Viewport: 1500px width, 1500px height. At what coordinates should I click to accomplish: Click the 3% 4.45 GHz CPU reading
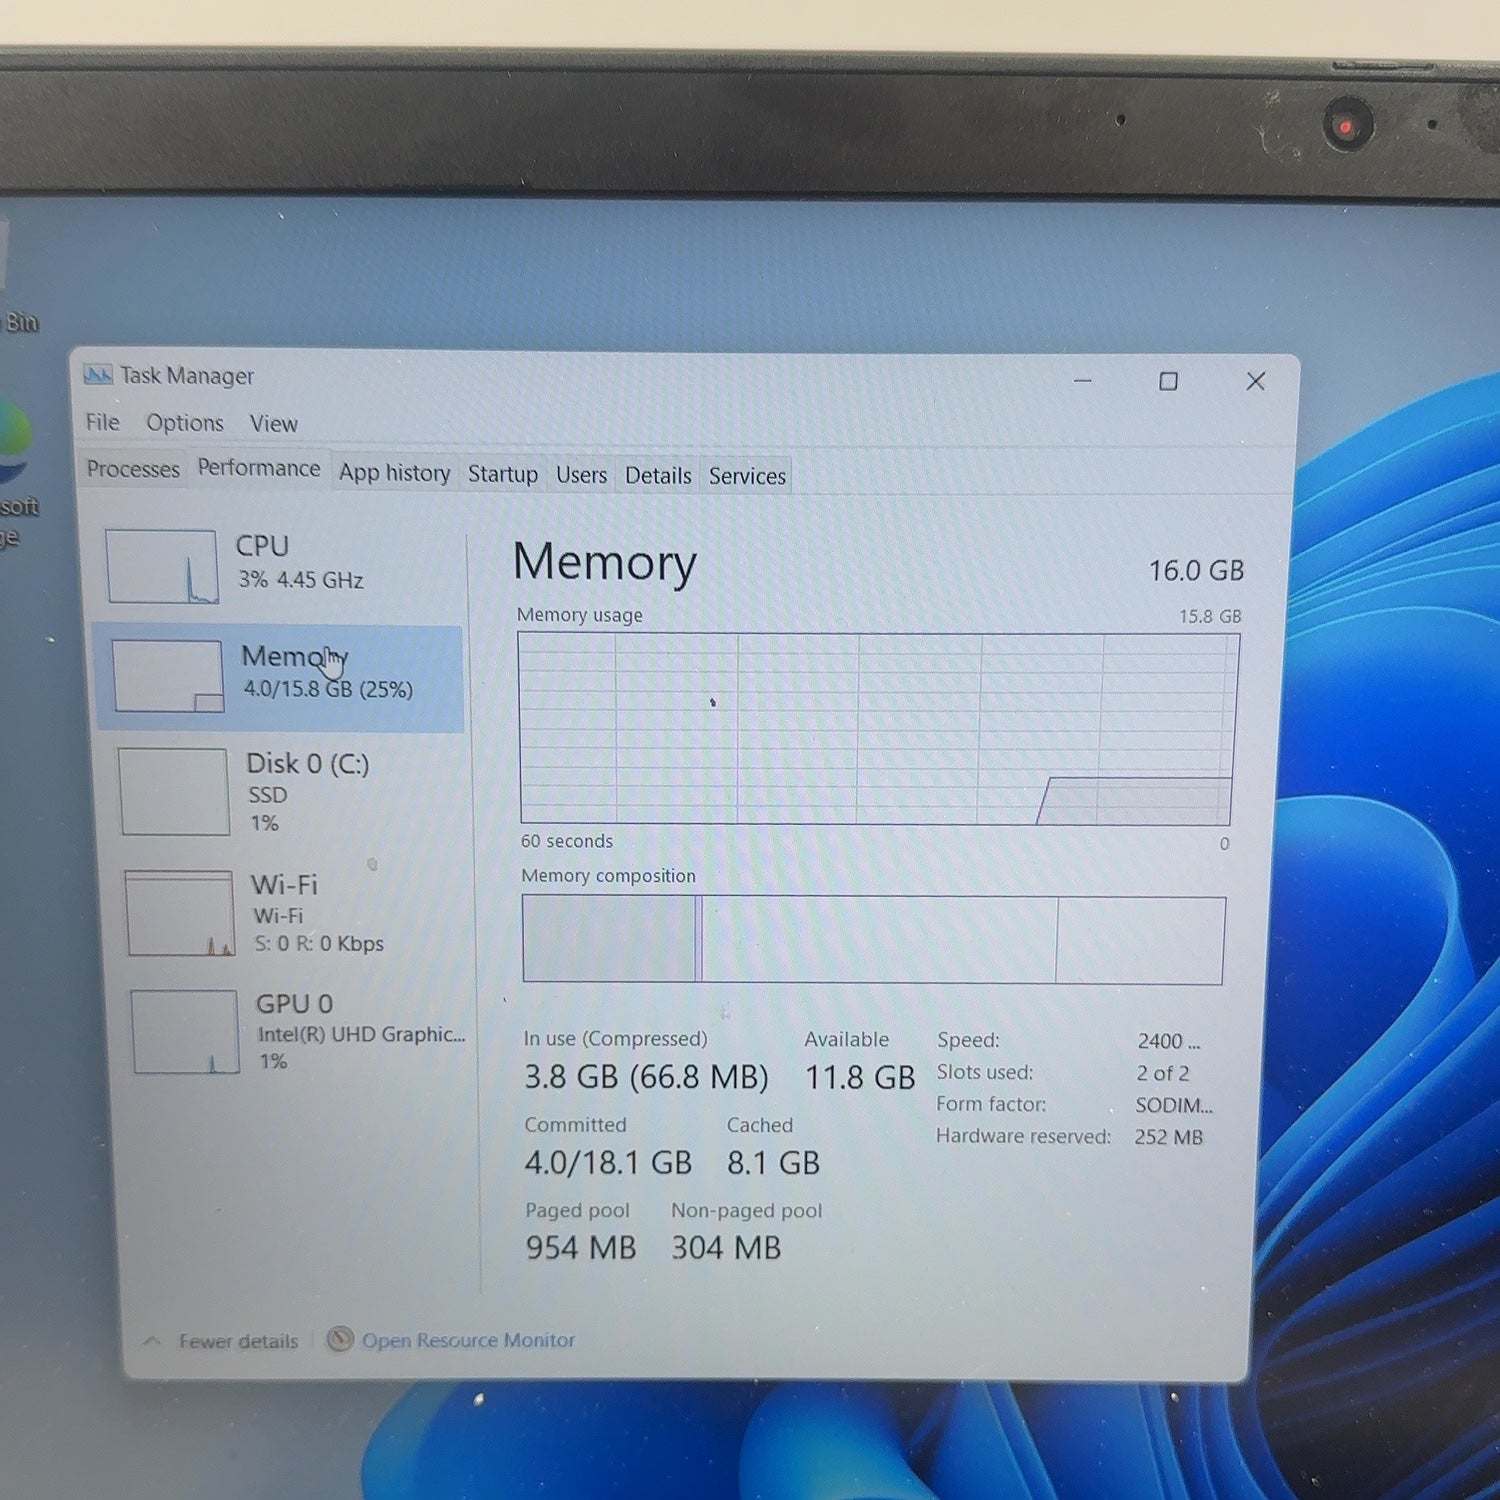click(300, 580)
